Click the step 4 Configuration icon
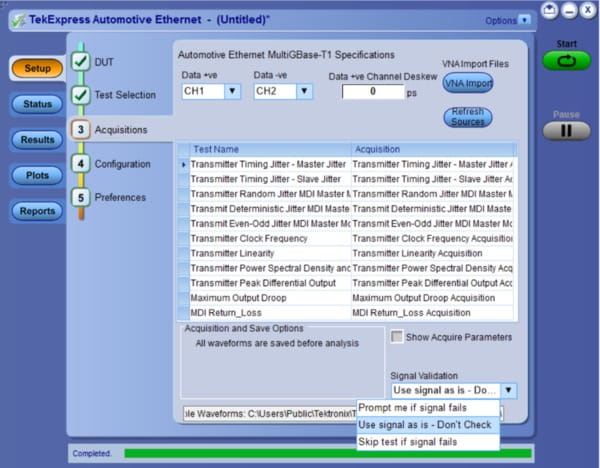 click(81, 164)
